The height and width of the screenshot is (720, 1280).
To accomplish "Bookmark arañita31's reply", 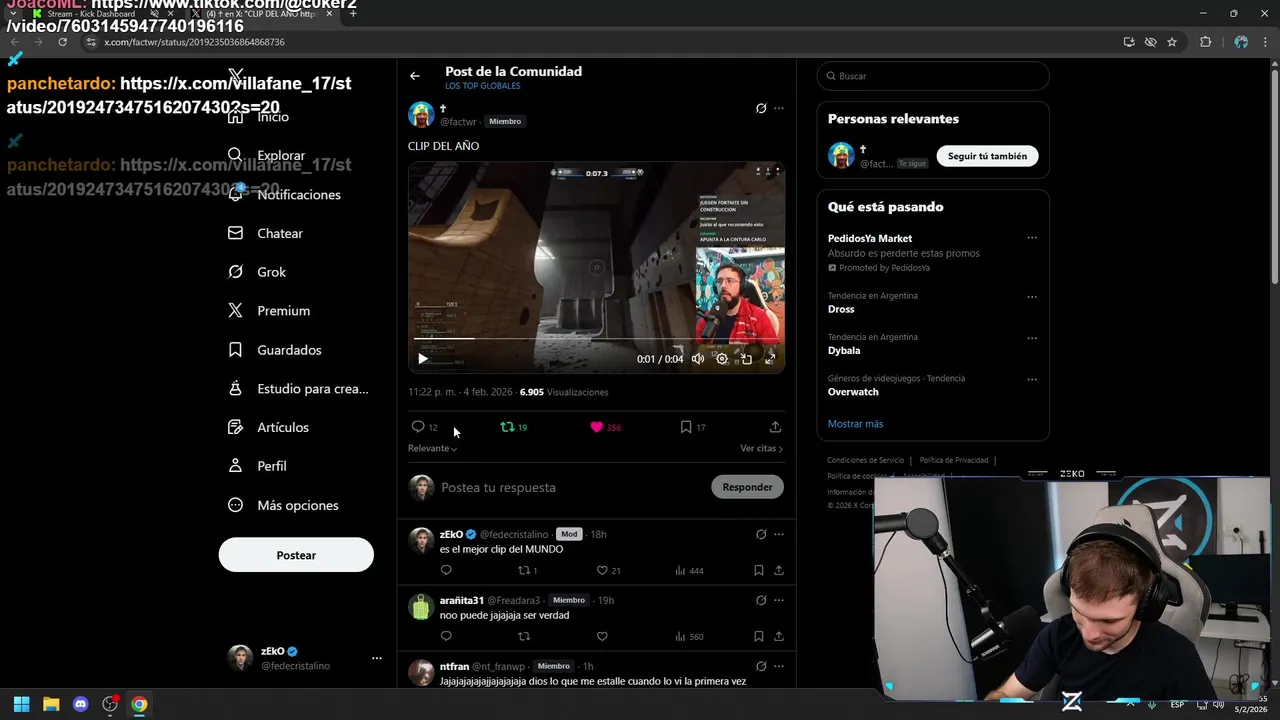I will point(758,636).
